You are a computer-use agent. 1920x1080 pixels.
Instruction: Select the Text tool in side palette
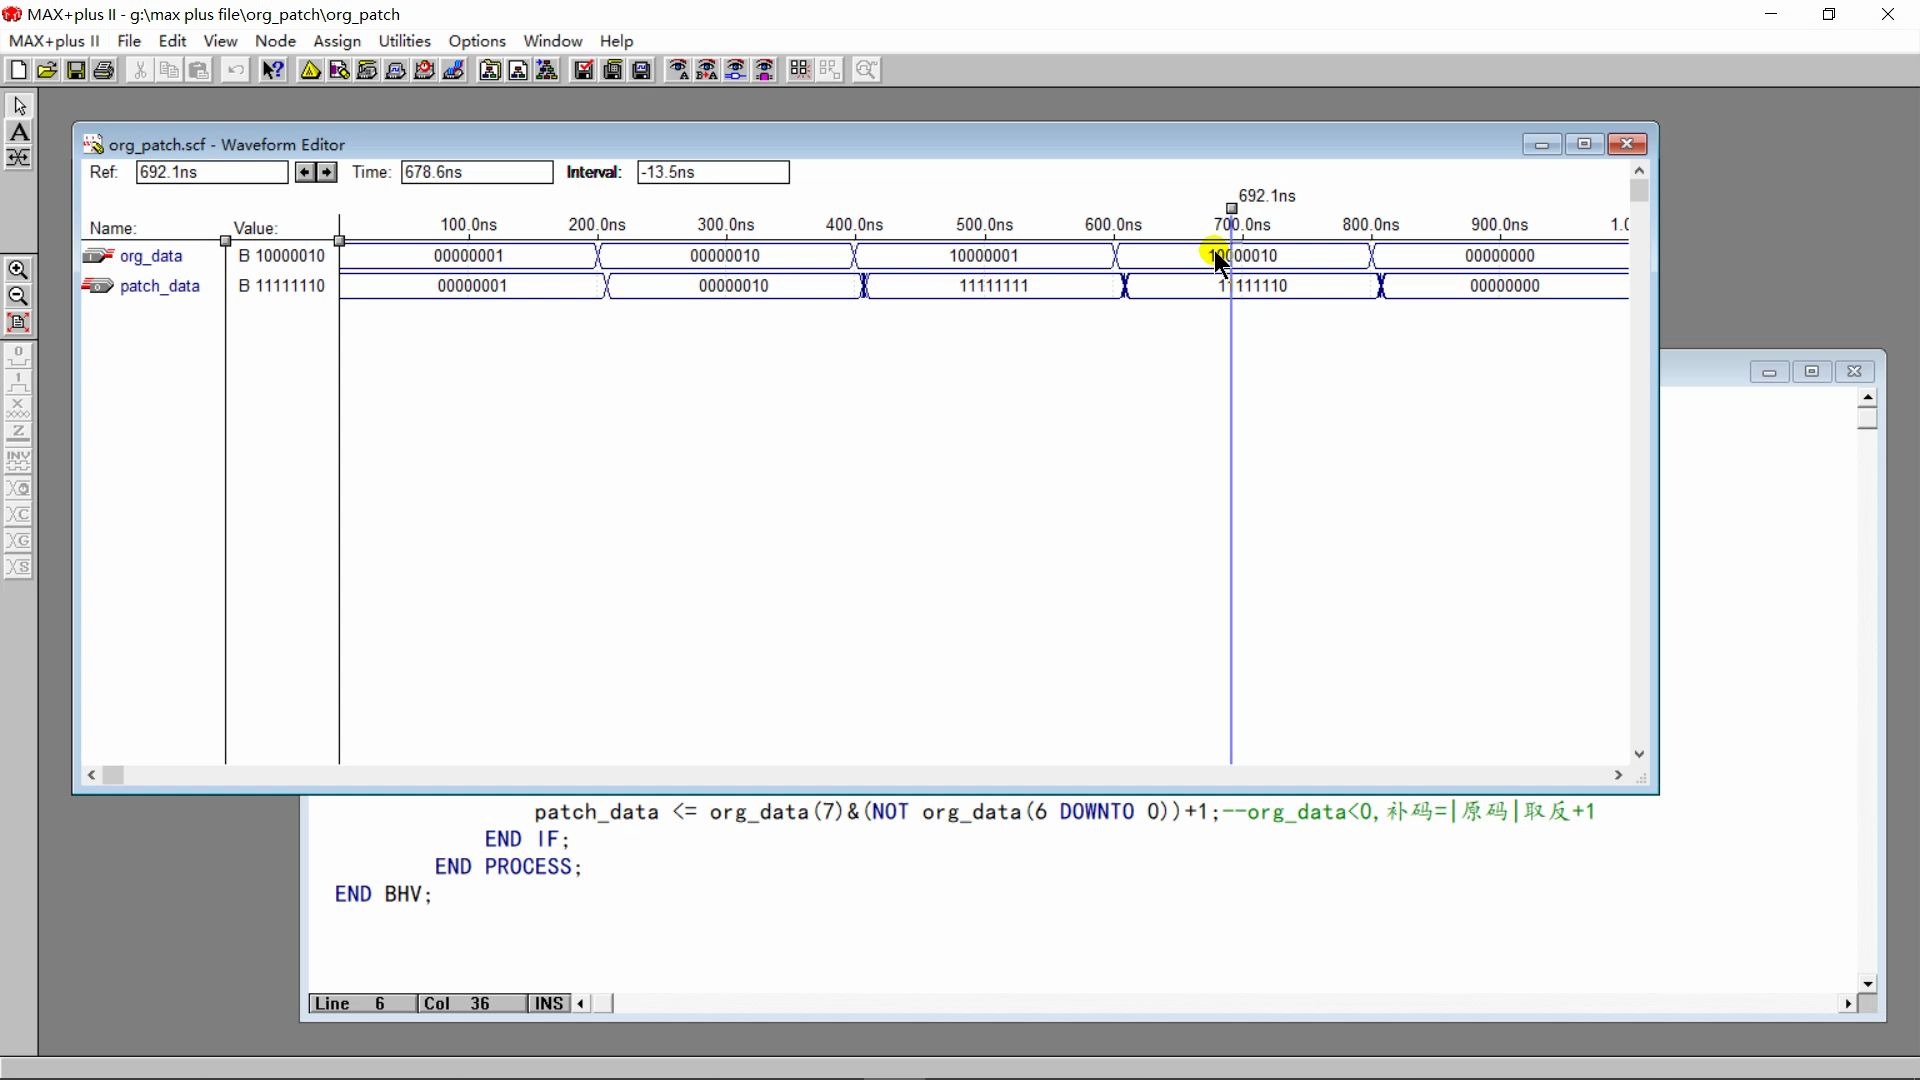19,132
